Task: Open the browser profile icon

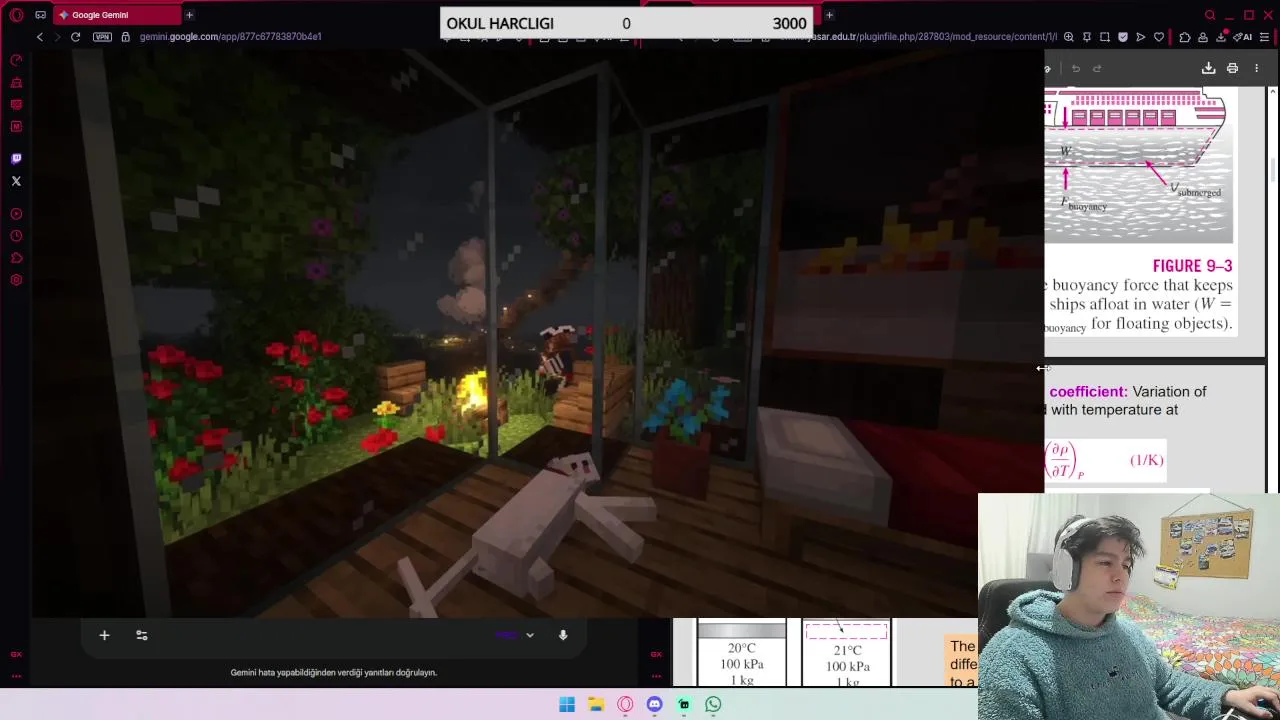Action: coord(1203,37)
